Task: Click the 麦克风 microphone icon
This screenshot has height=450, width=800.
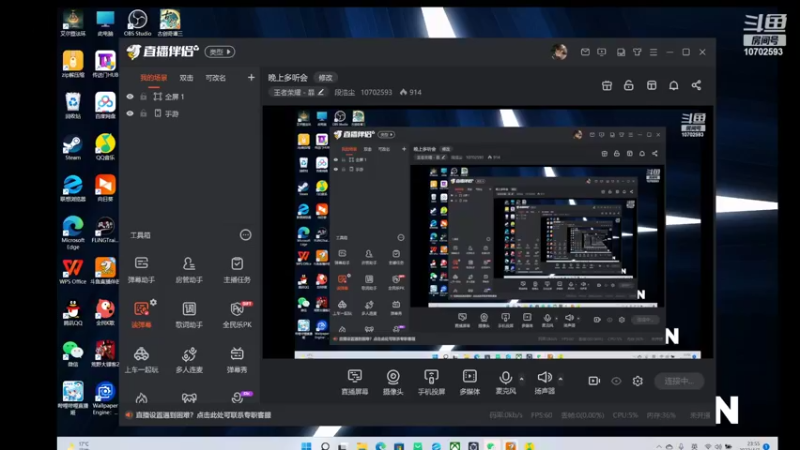Action: (506, 378)
